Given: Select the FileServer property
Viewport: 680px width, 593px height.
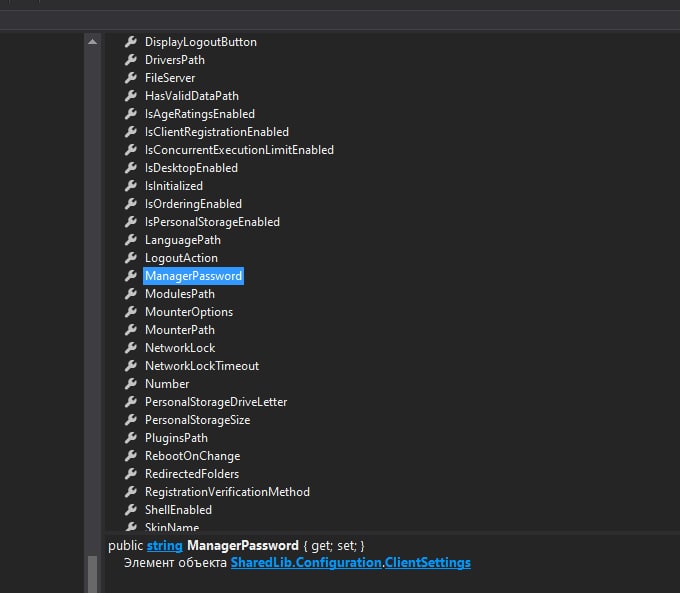Looking at the screenshot, I should click(x=170, y=78).
